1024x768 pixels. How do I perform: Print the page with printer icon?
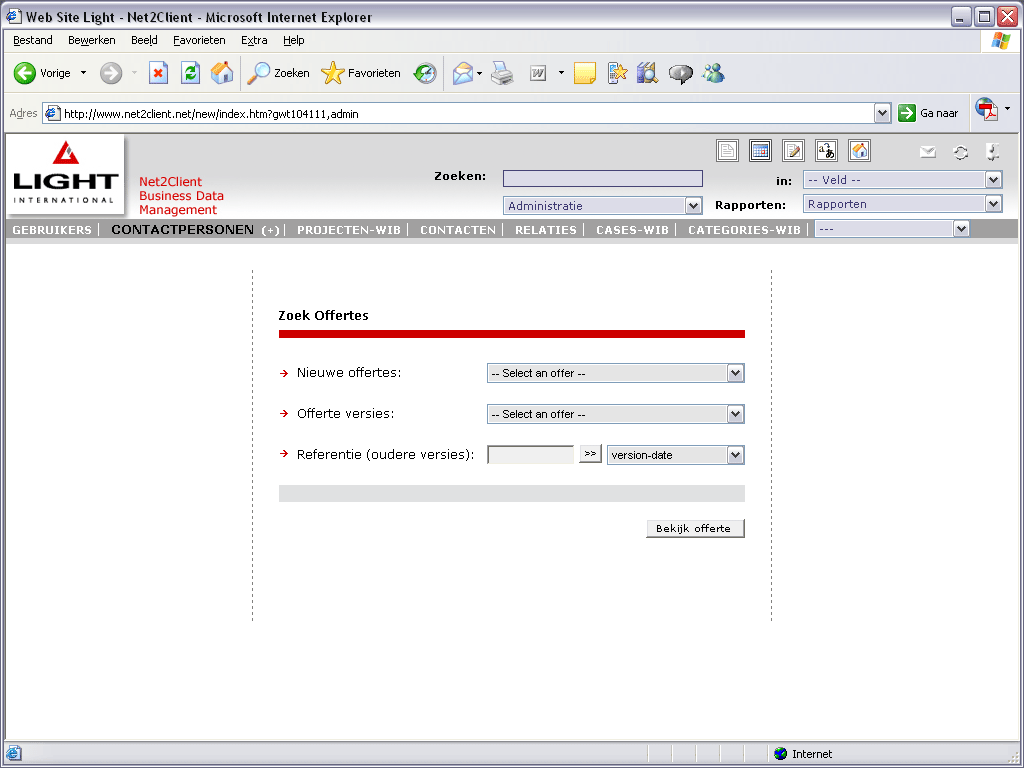coord(502,73)
